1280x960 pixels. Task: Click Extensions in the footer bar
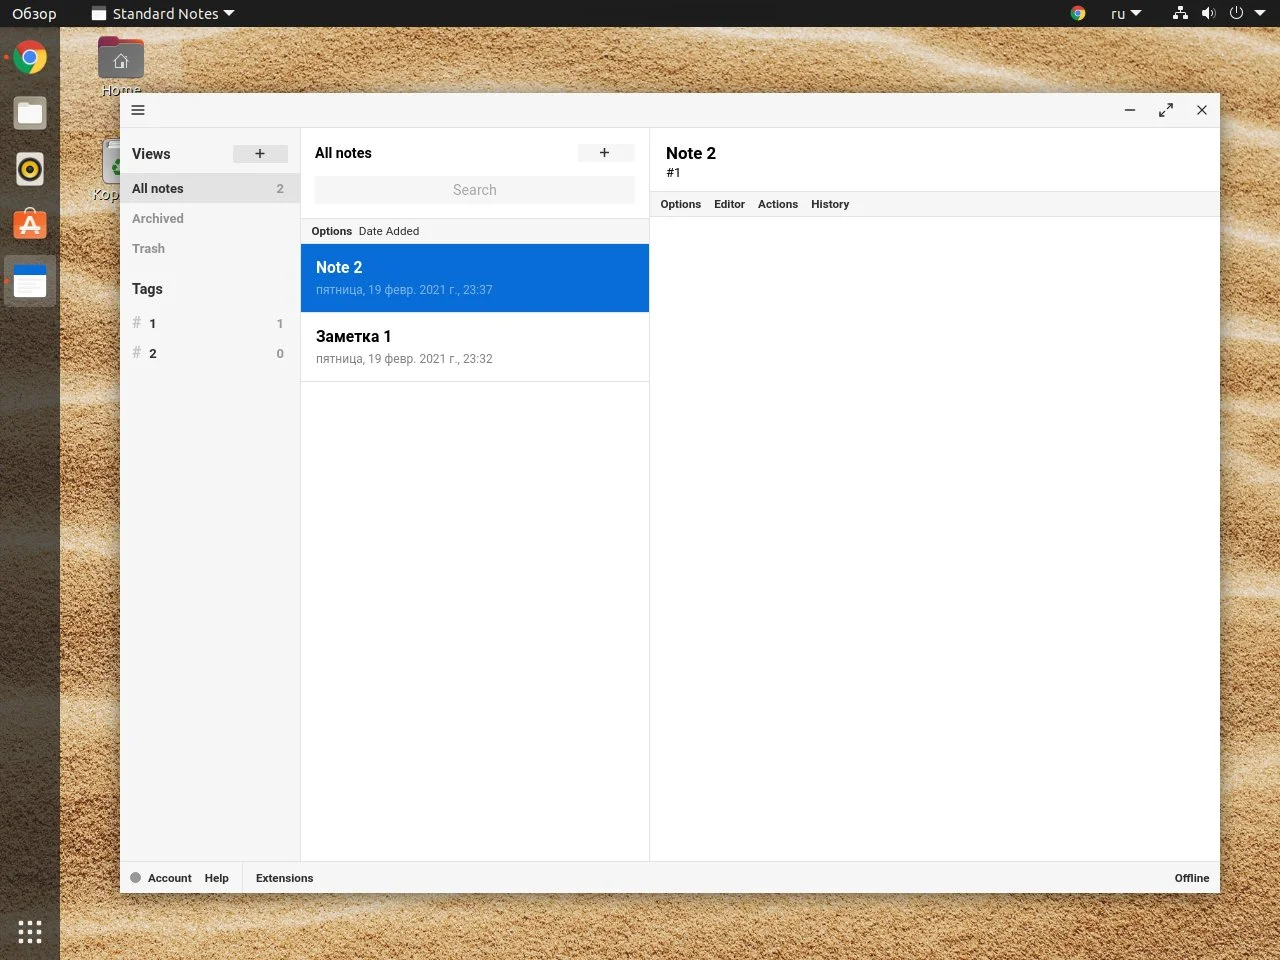[x=284, y=878]
